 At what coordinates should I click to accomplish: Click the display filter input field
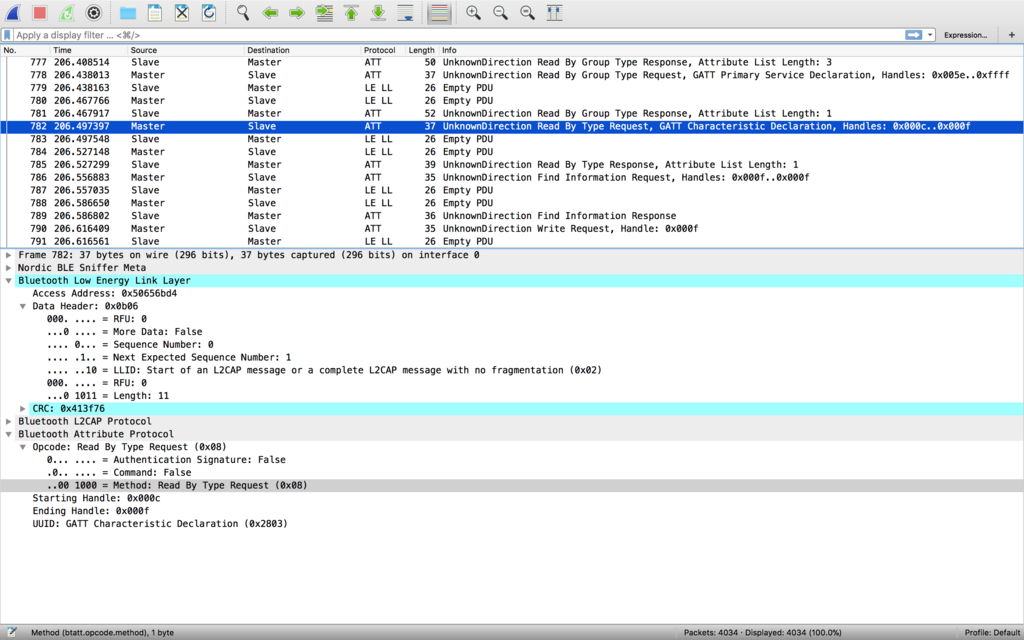coord(457,35)
